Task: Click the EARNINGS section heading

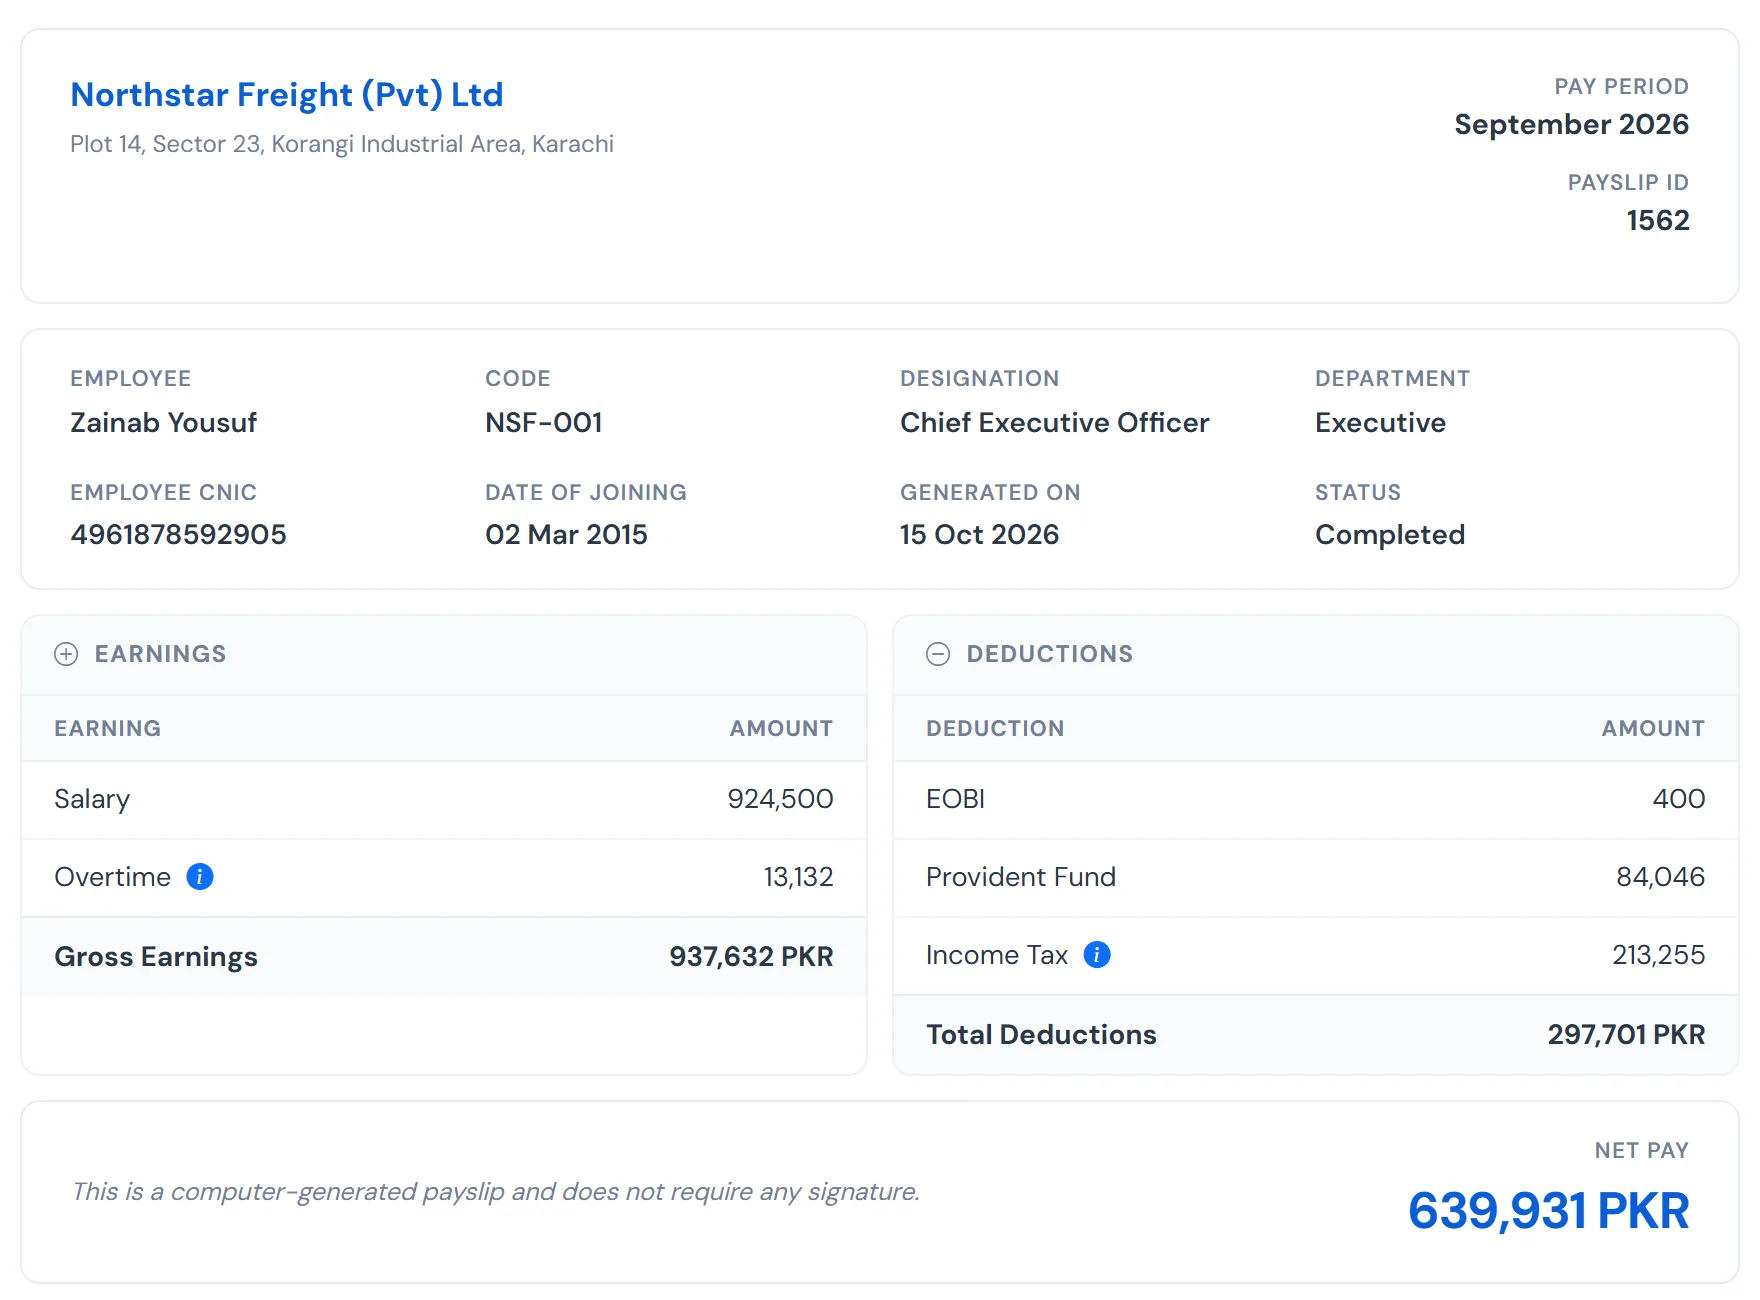Action: pyautogui.click(x=160, y=654)
